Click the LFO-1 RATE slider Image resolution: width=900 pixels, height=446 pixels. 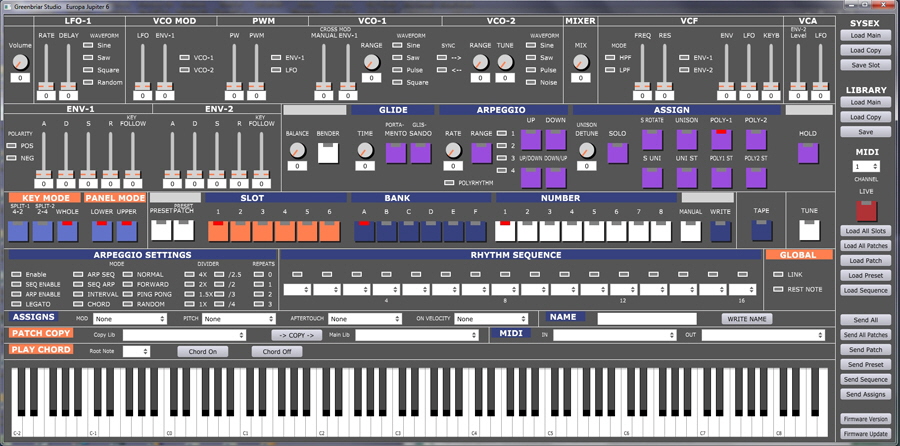click(x=46, y=67)
